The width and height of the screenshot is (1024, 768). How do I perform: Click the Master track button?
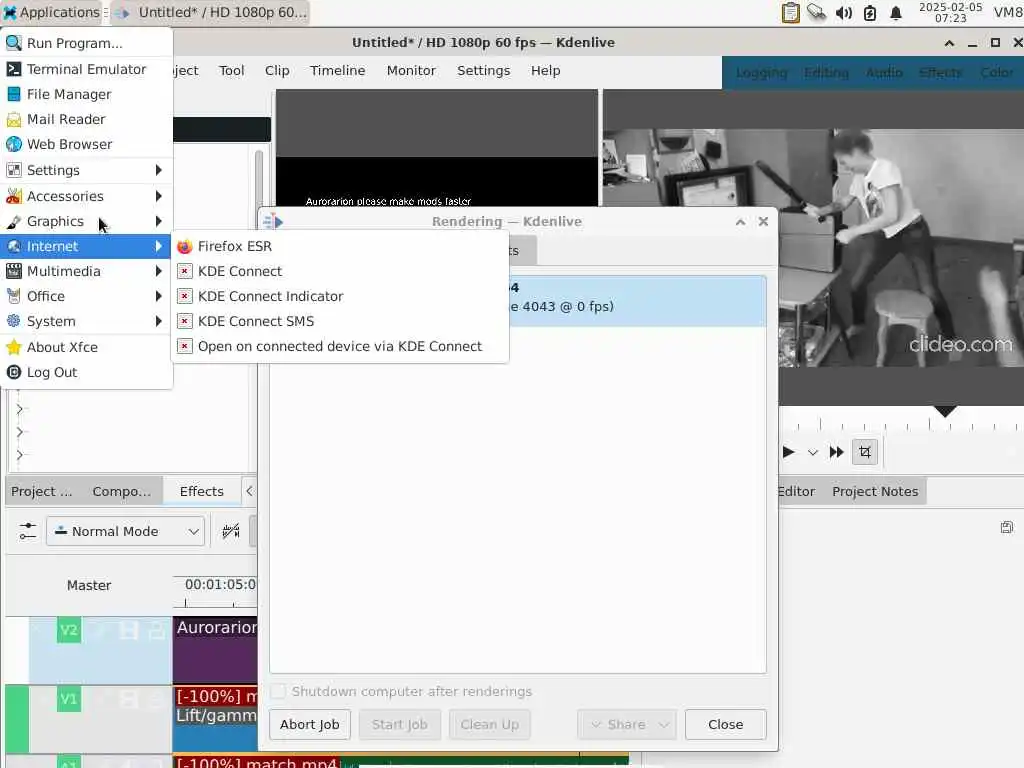(89, 585)
